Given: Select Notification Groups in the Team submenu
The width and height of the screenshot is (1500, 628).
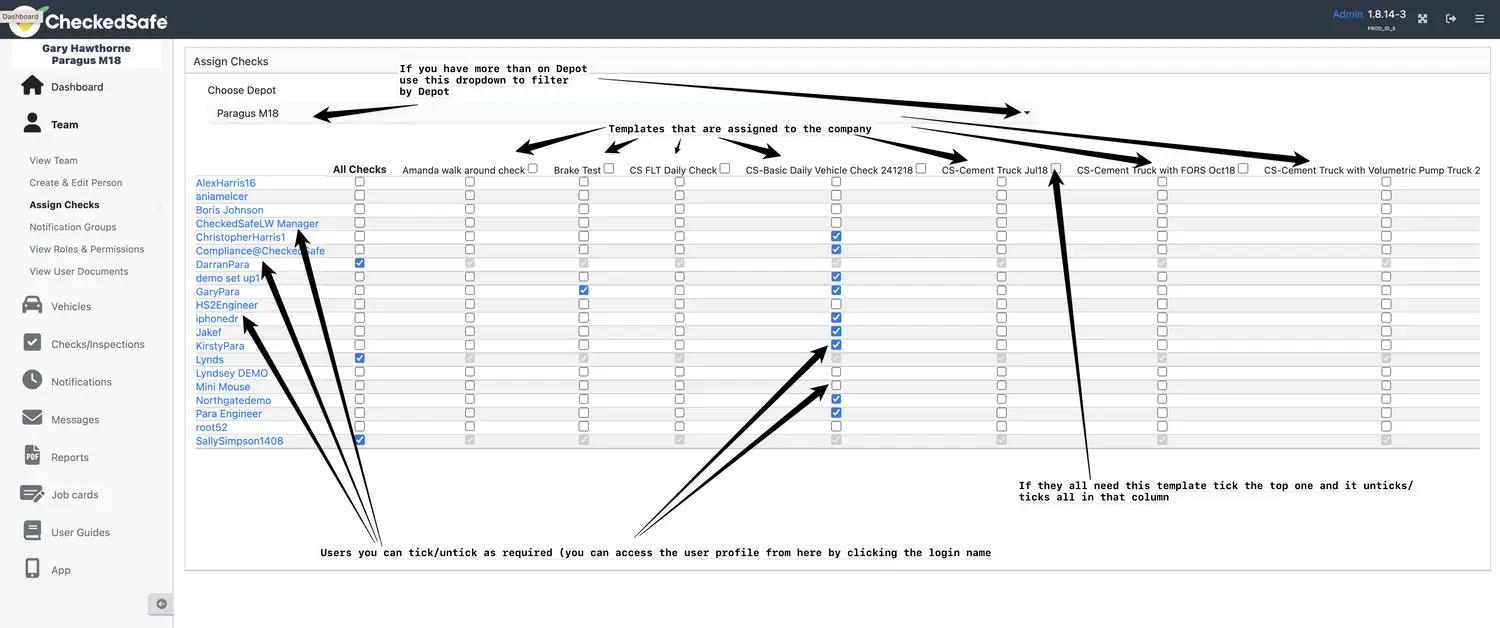Looking at the screenshot, I should pos(73,227).
